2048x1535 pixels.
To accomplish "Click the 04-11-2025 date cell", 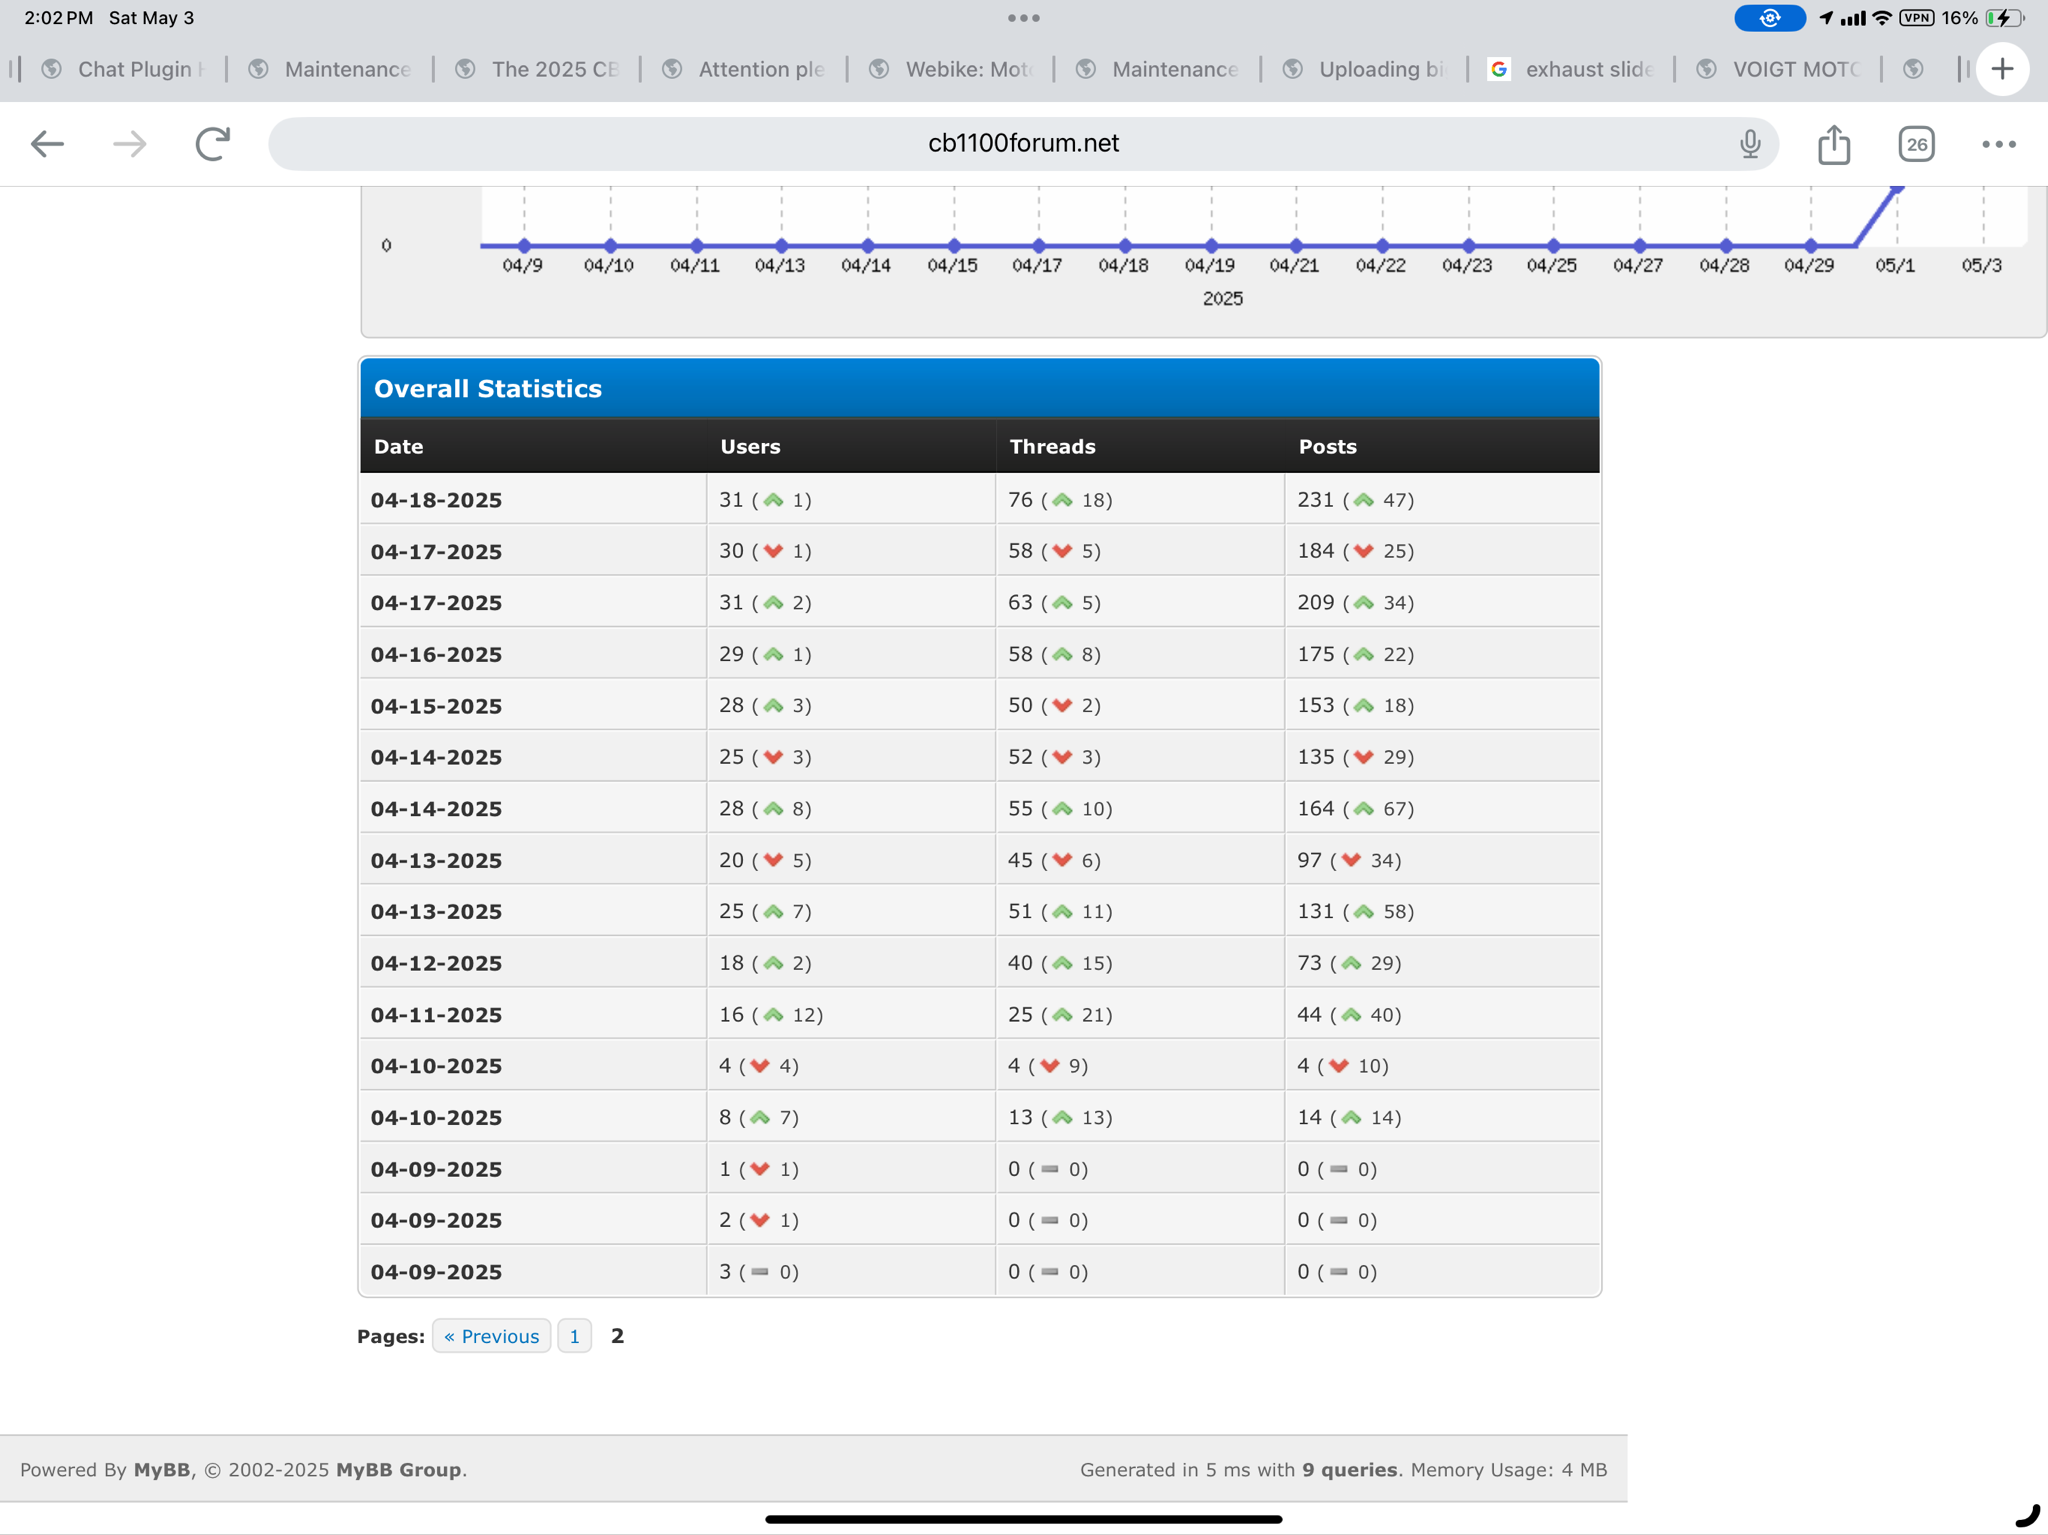I will [533, 1014].
